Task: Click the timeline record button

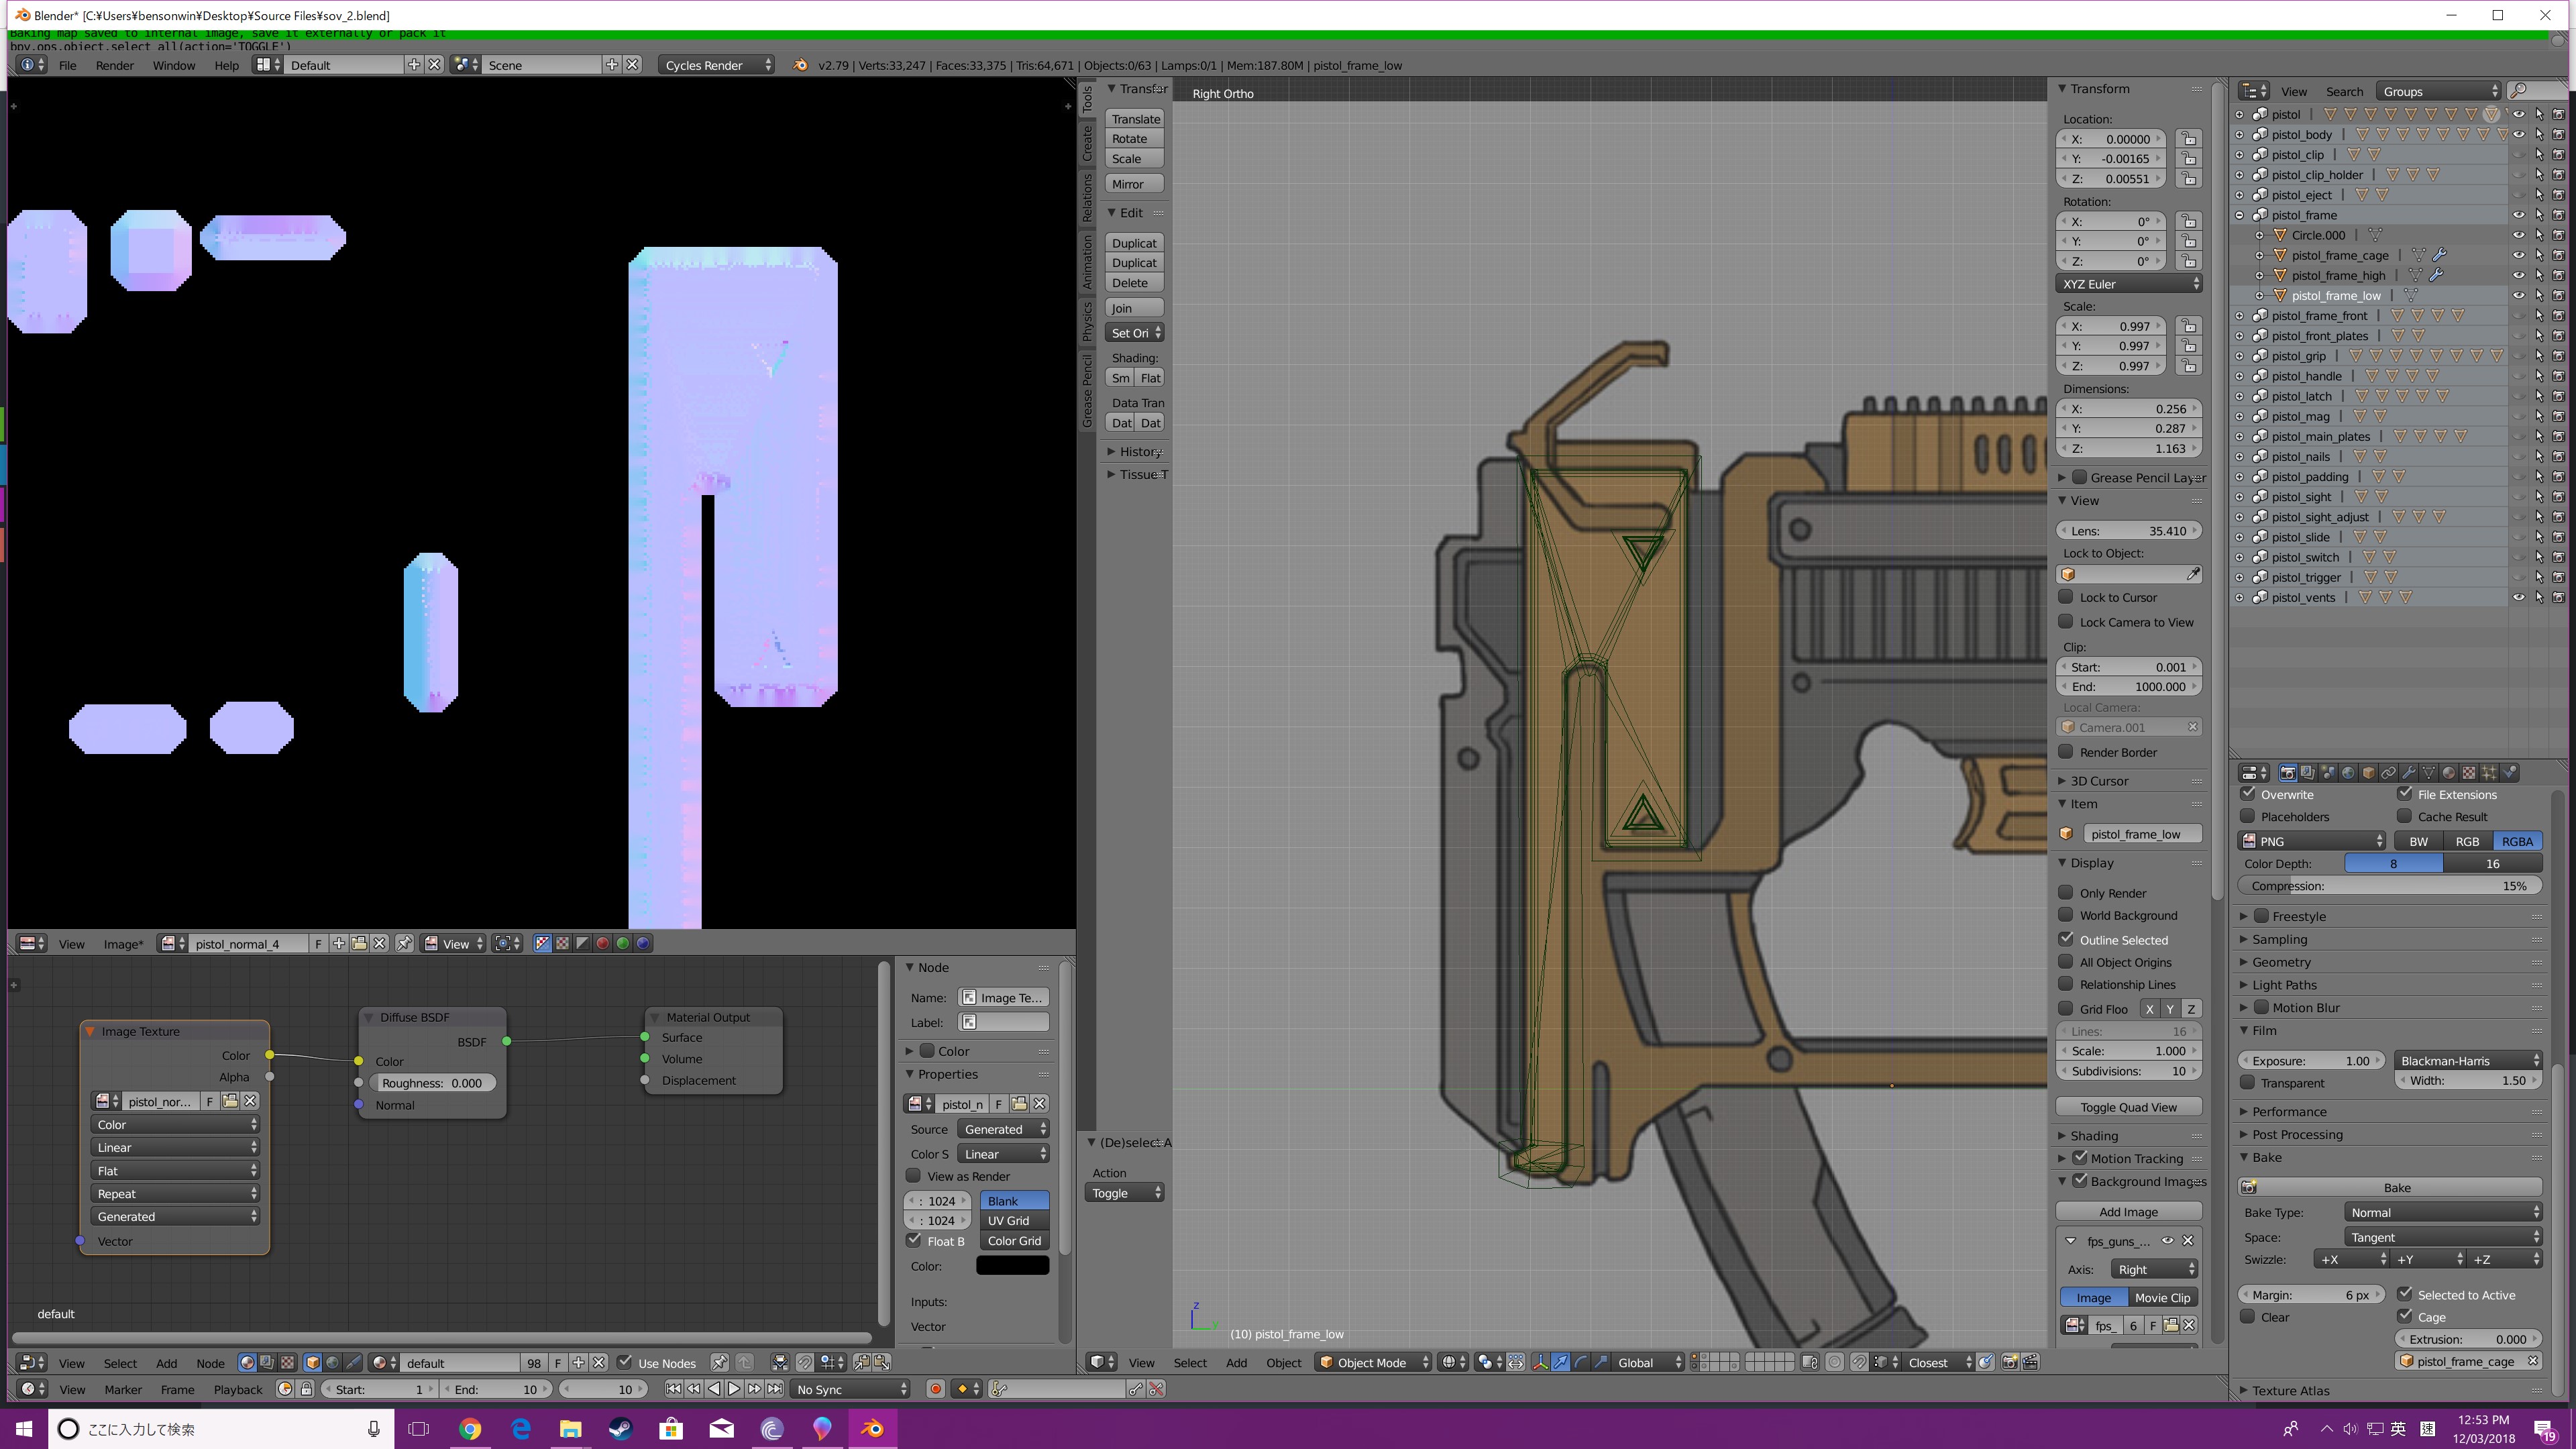Action: (935, 1389)
